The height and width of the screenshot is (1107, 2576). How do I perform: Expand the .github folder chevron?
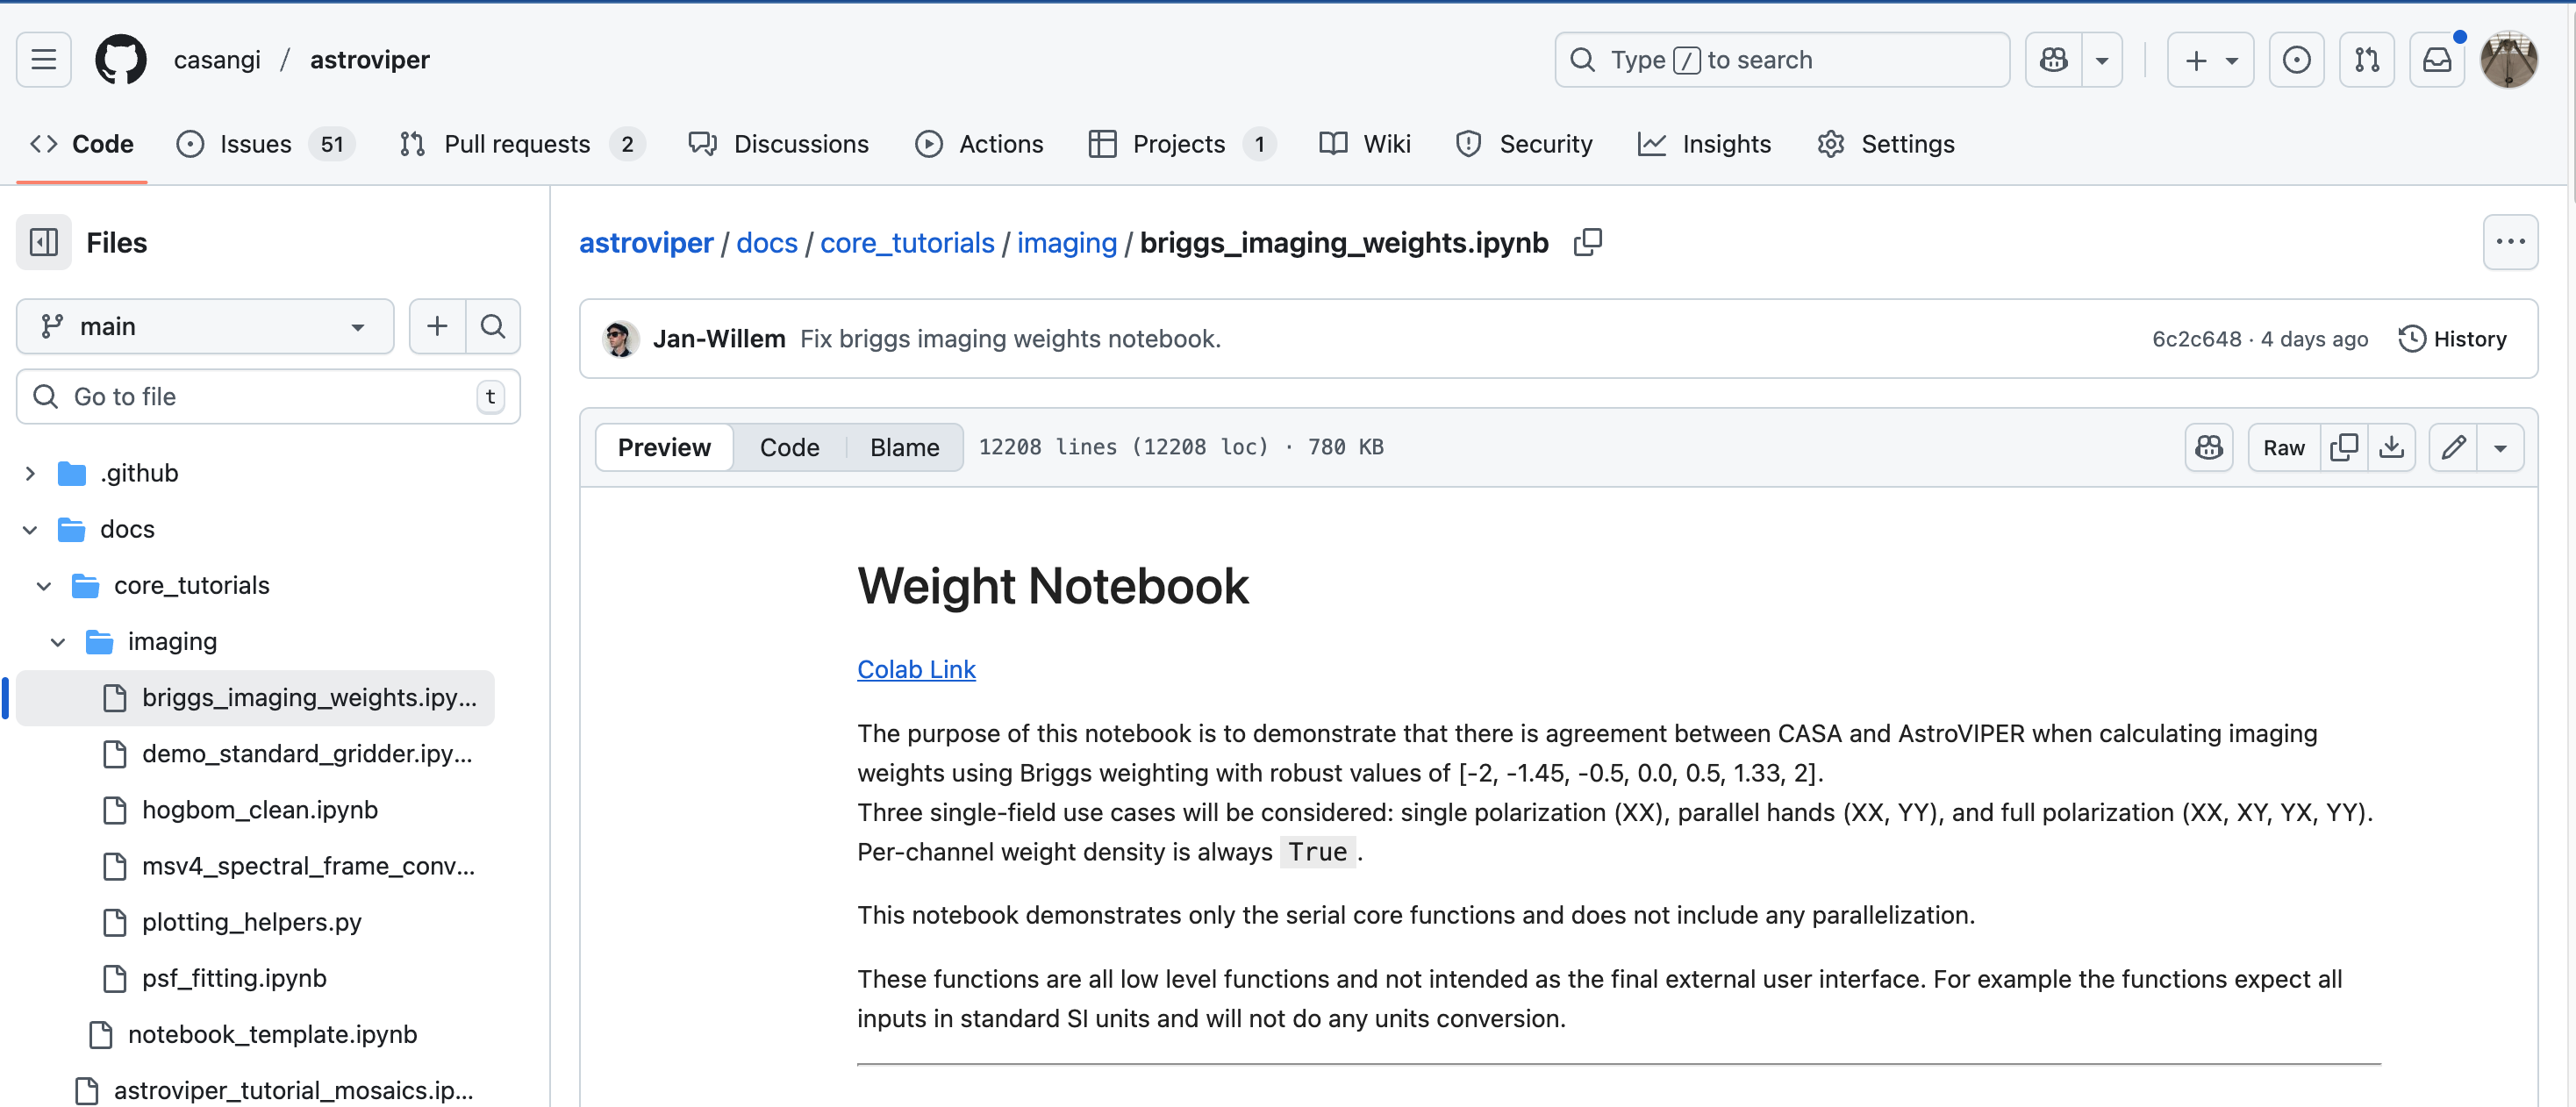point(30,473)
